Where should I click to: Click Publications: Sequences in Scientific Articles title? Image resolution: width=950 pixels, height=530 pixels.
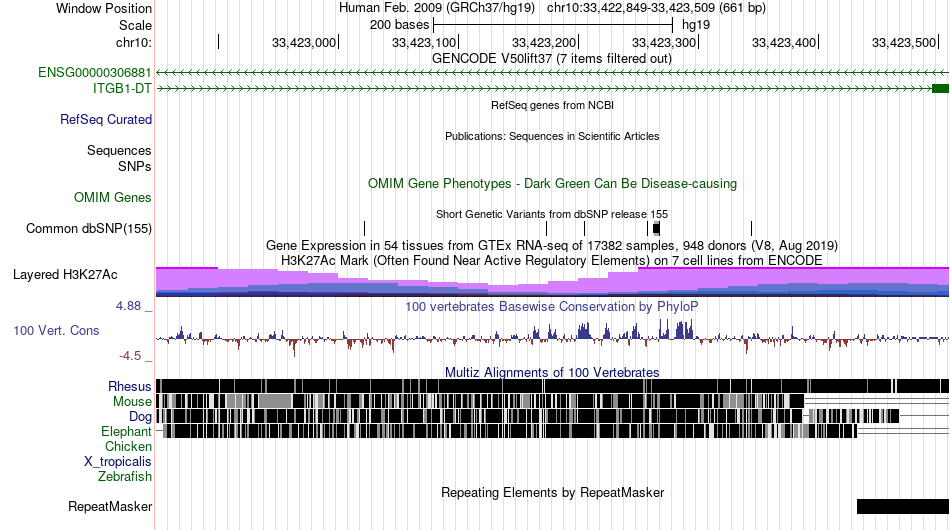(552, 136)
